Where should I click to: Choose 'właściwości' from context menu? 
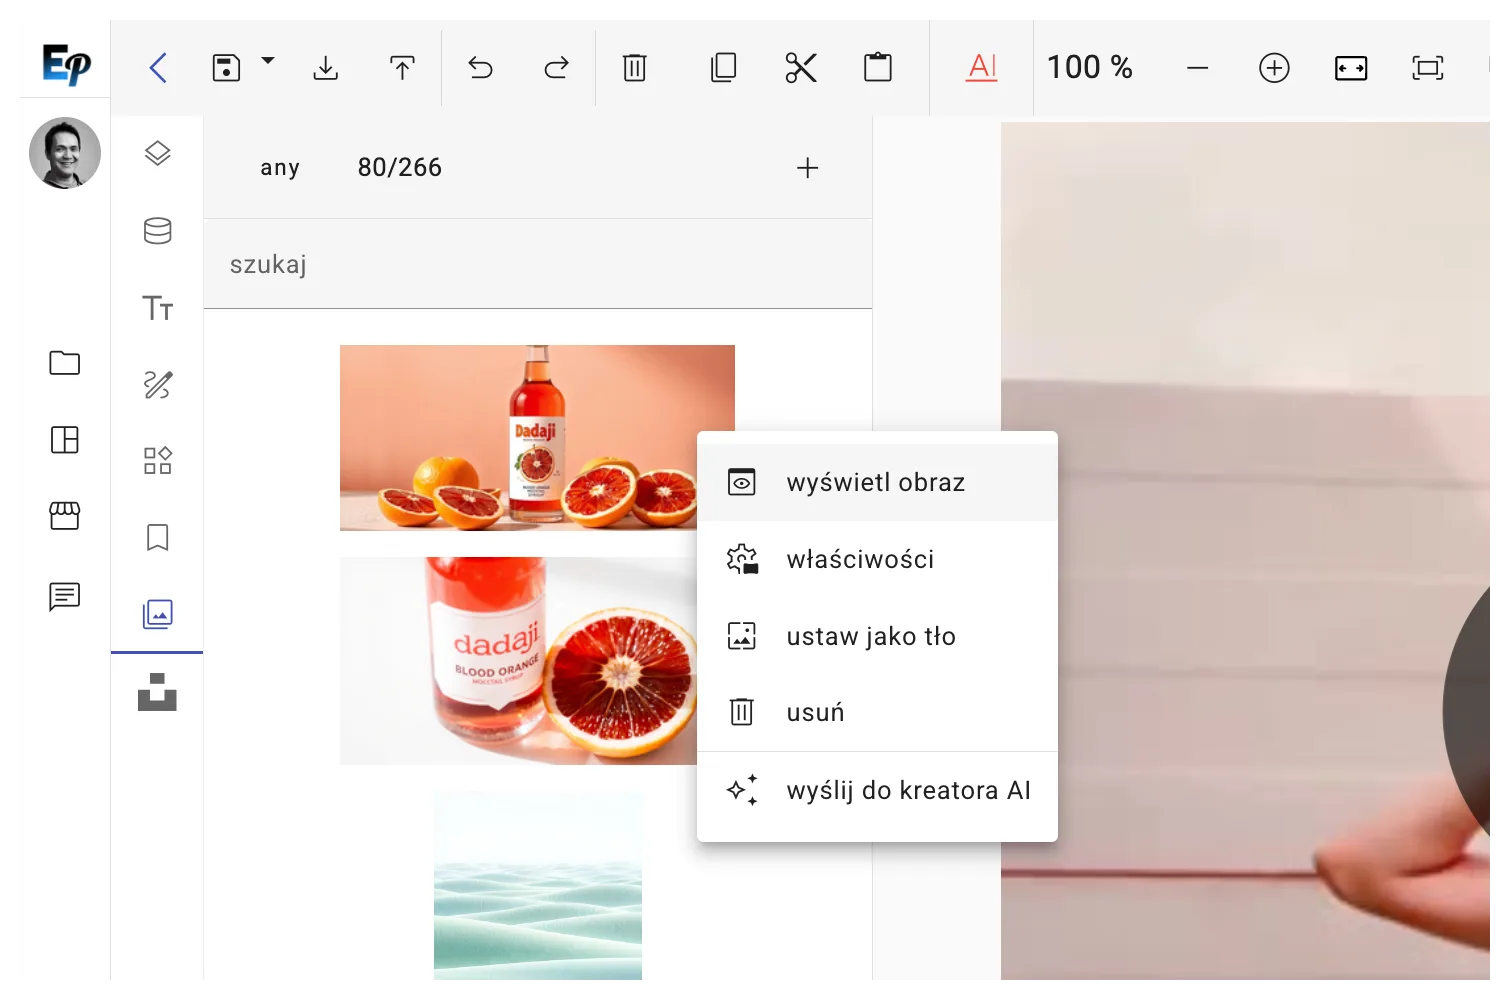[x=877, y=559]
